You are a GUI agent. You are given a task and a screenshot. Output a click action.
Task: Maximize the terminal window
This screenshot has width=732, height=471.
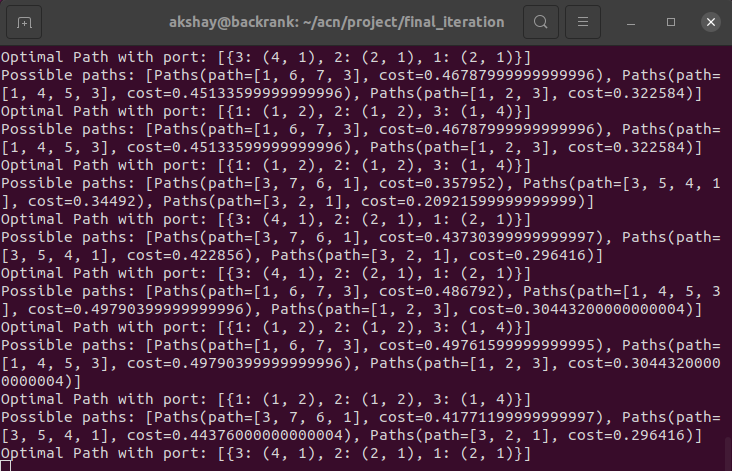[671, 22]
